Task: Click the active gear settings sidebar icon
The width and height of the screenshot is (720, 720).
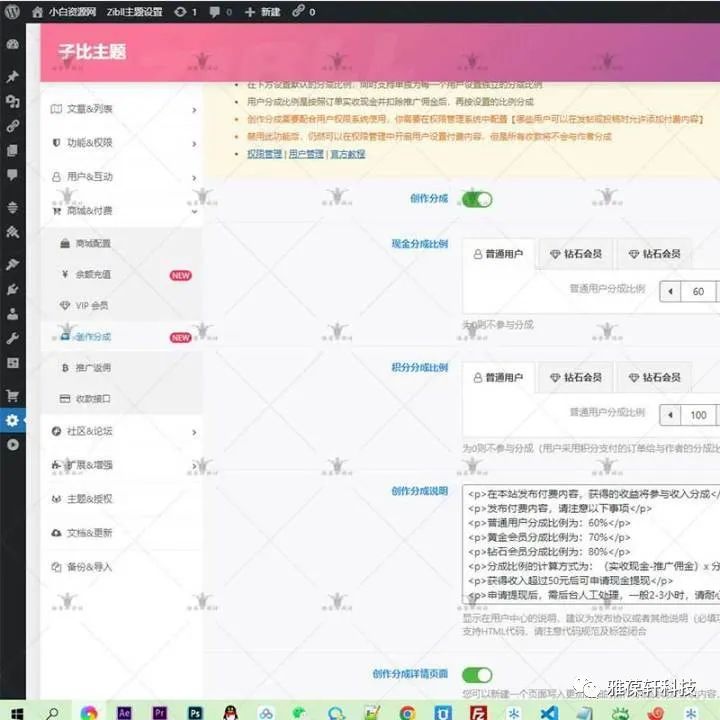Action: [12, 420]
